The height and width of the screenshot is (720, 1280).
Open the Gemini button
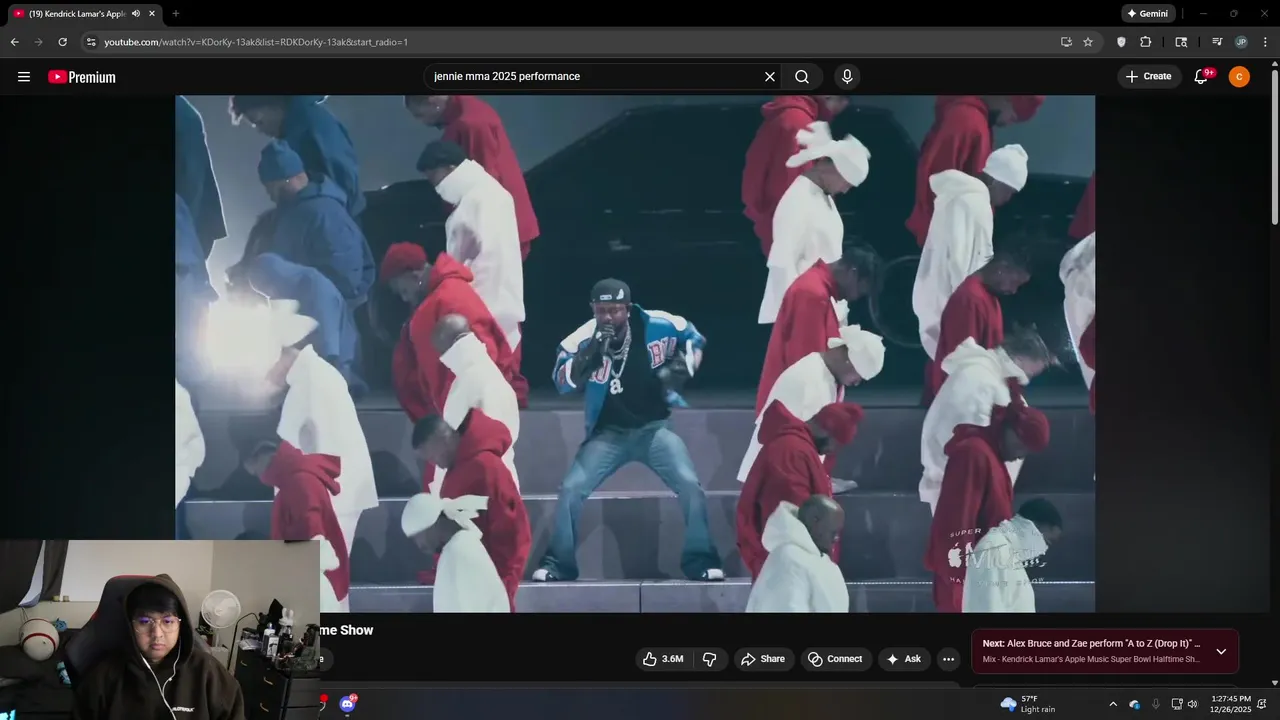[x=1147, y=14]
